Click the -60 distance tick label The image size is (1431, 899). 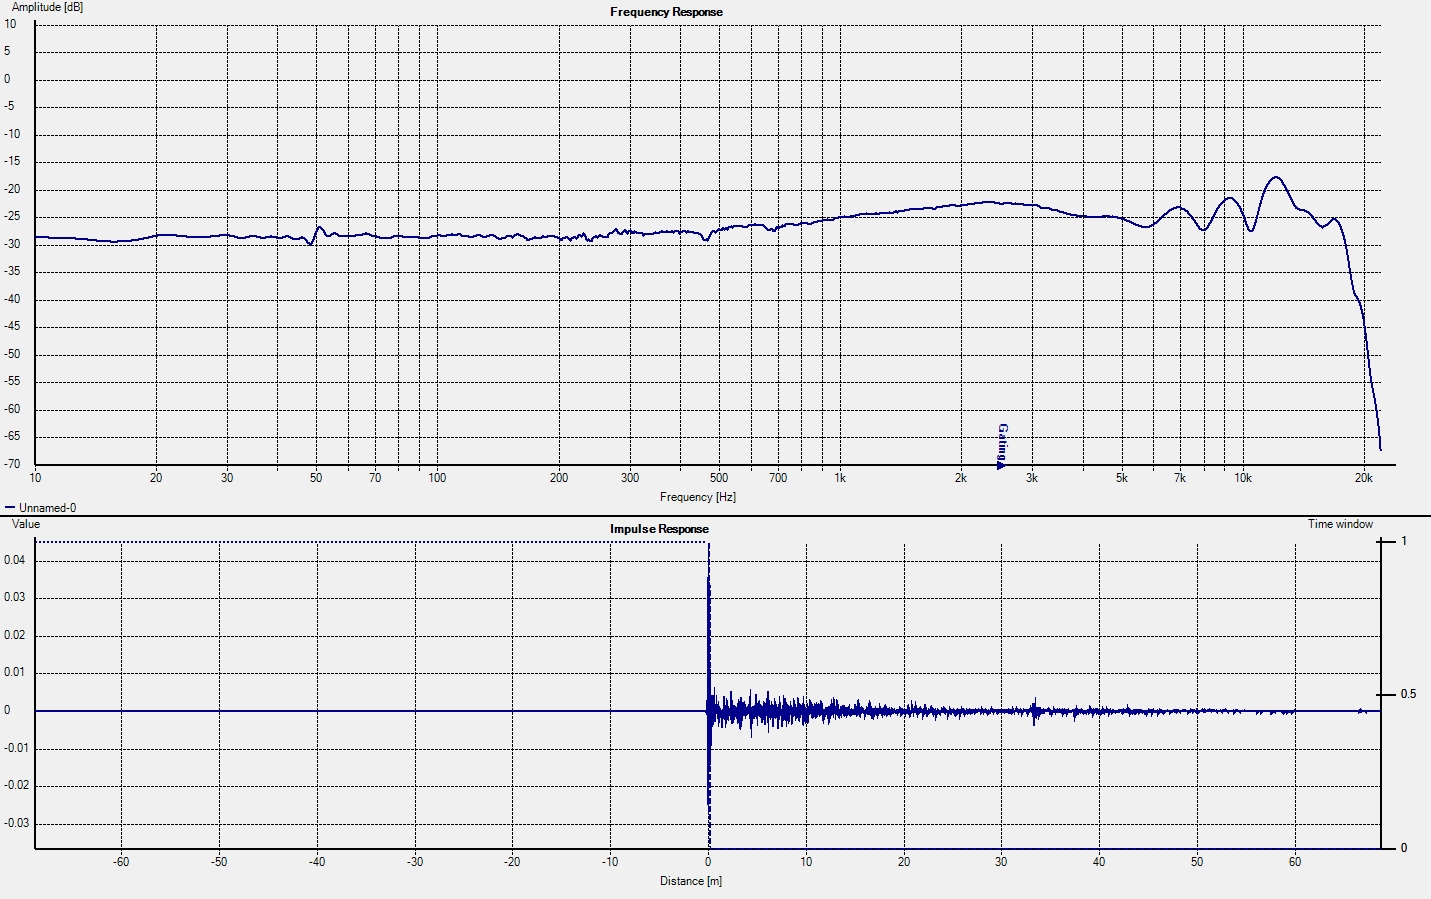120,862
